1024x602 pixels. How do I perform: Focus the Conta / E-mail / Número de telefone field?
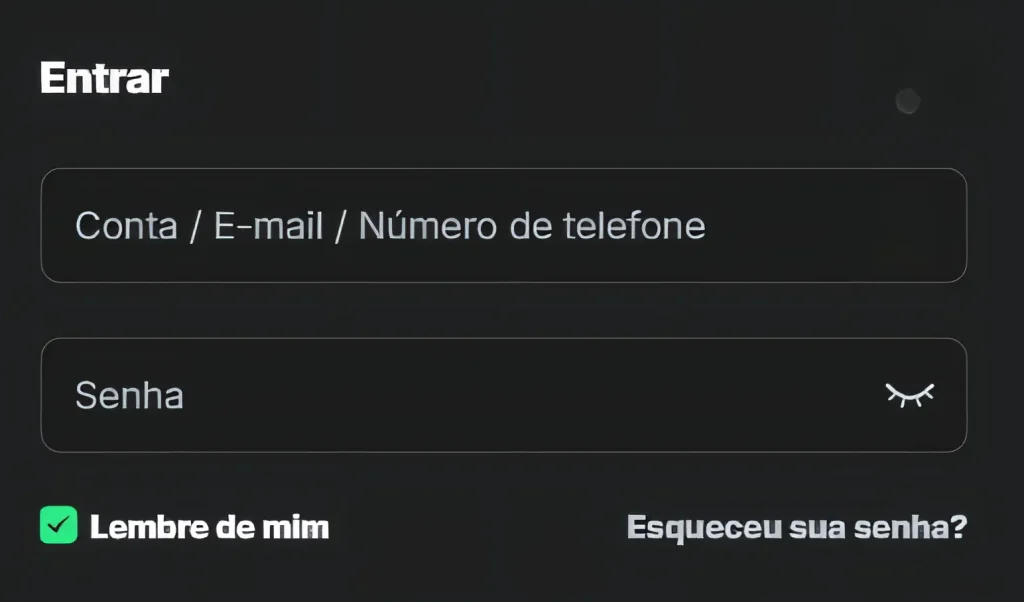click(x=504, y=225)
